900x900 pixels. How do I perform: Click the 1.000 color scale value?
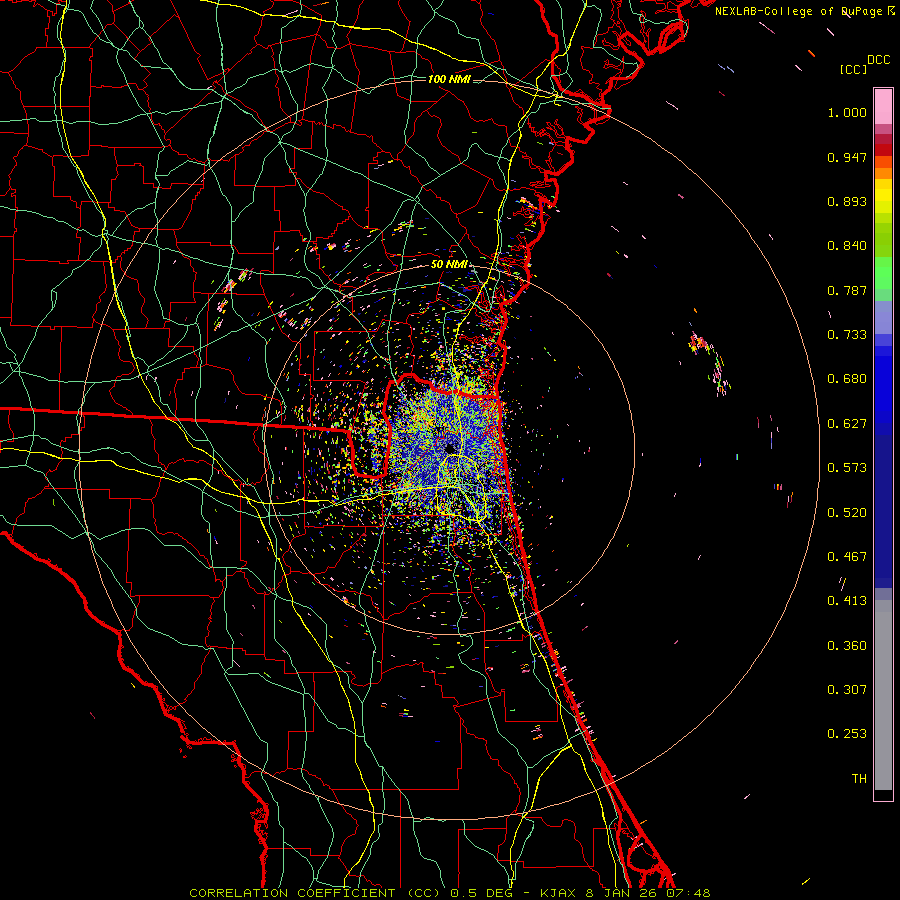coord(847,112)
